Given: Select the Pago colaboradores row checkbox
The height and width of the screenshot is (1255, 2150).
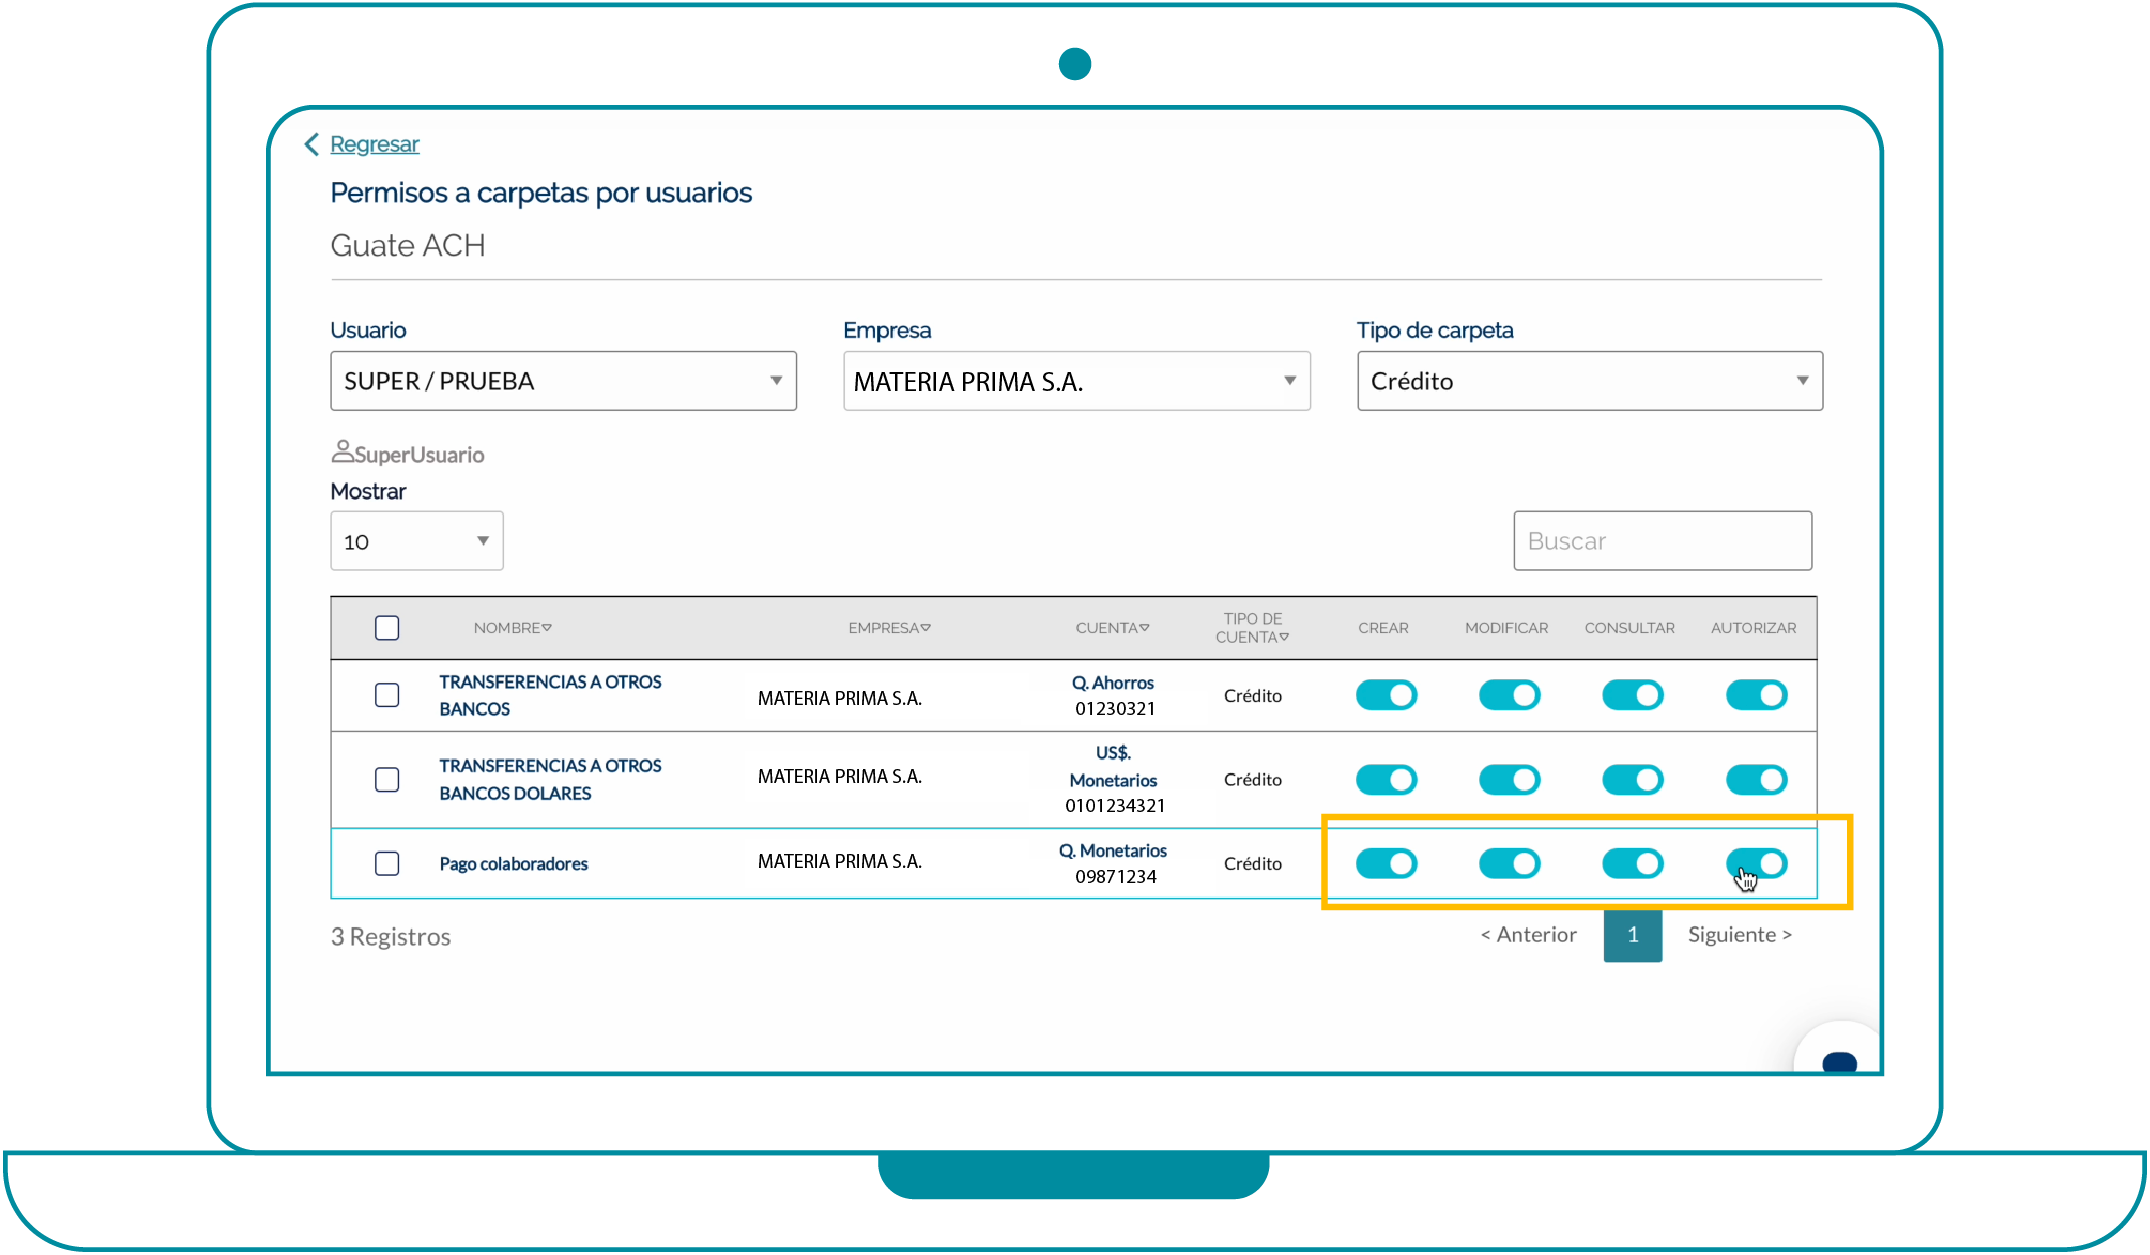Looking at the screenshot, I should coord(387,863).
